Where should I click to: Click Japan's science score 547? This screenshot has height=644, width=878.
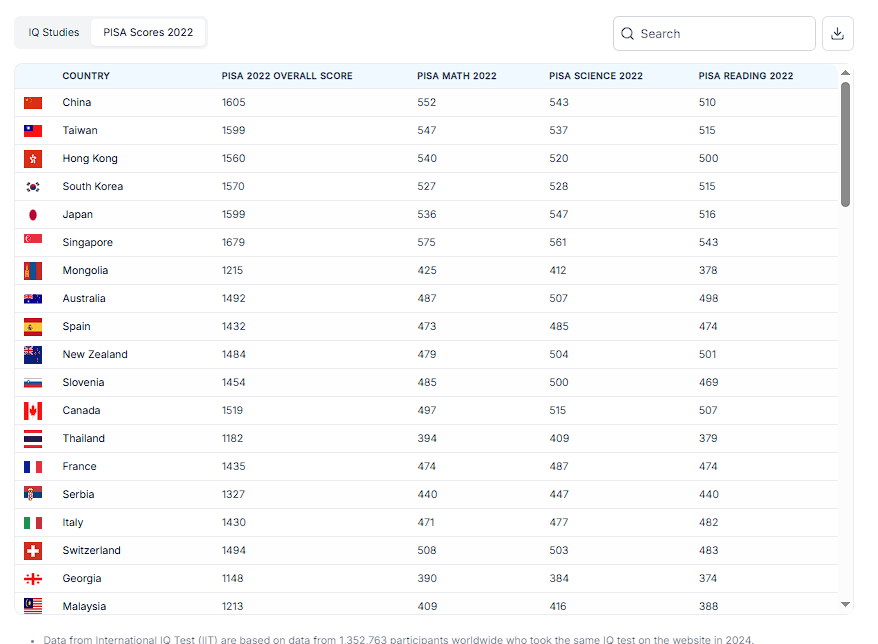[559, 214]
